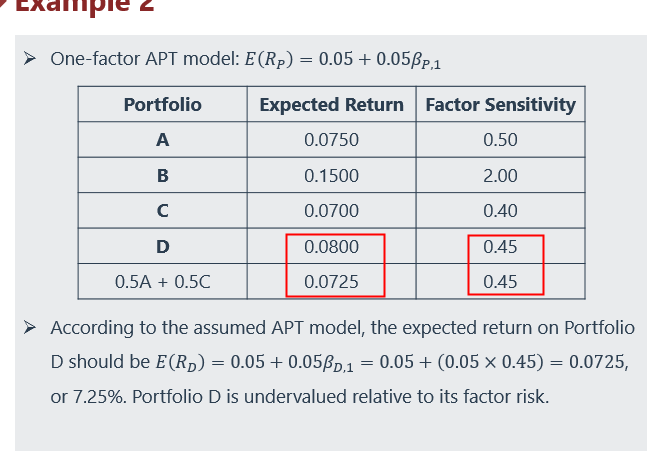662x451 pixels.
Task: Click the 0.0700 expected return value
Action: tap(331, 211)
